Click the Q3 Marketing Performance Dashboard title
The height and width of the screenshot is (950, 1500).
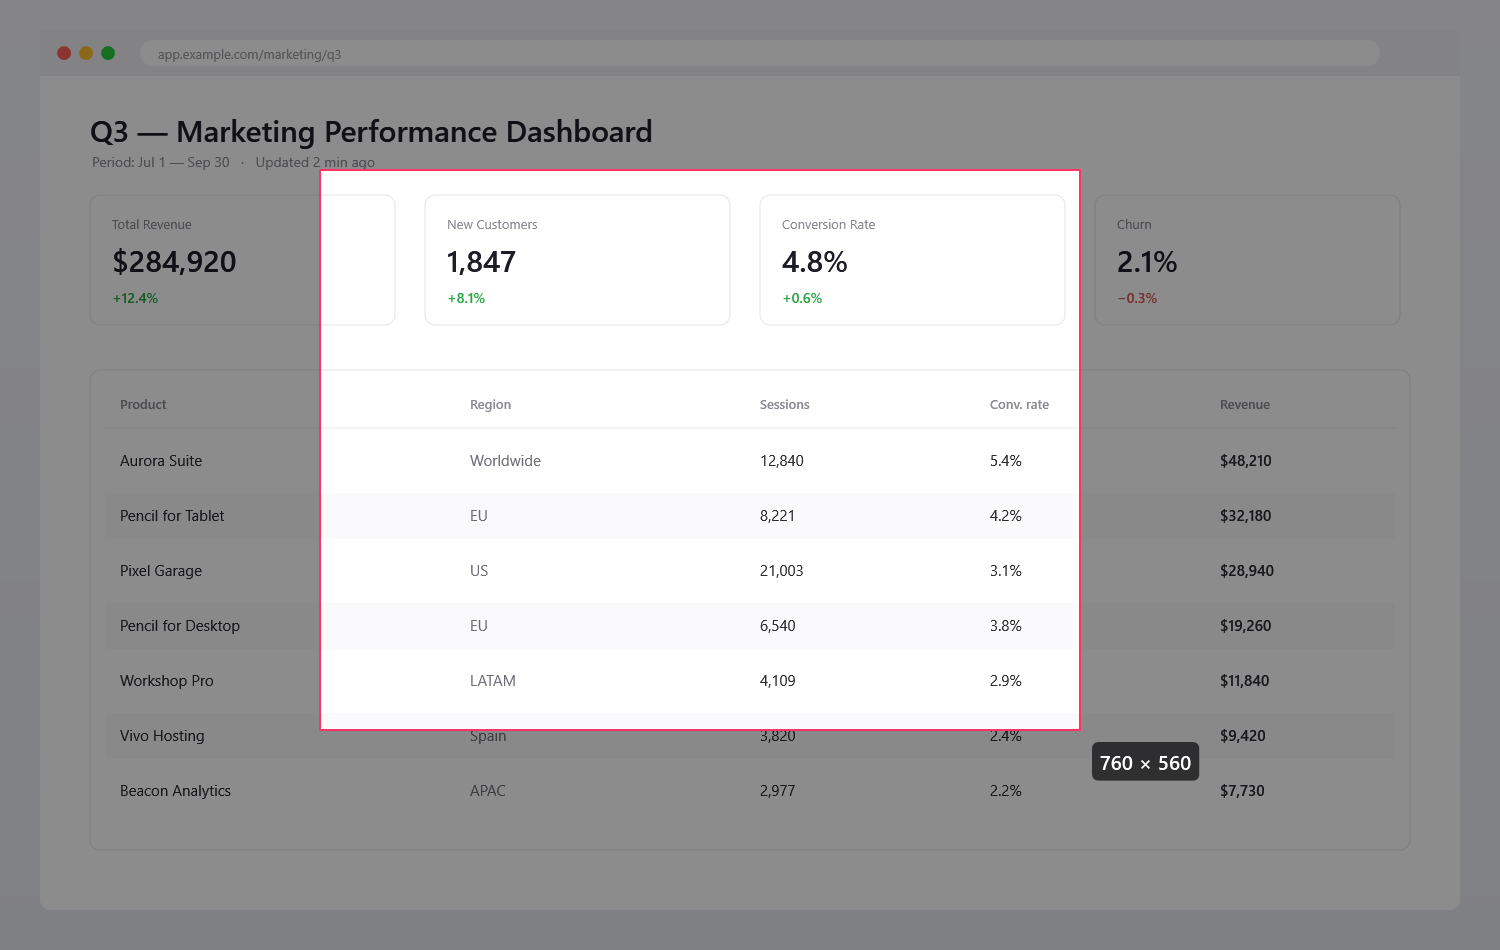371,132
